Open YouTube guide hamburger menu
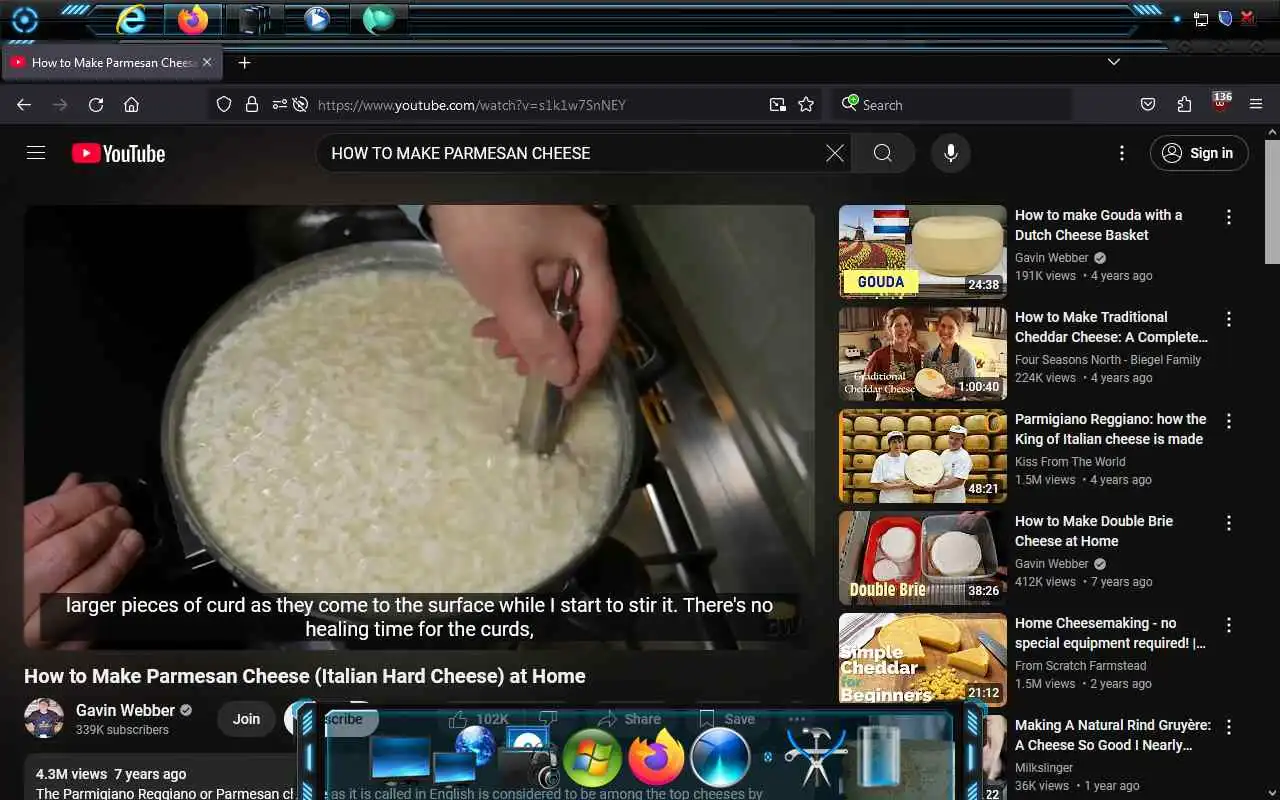This screenshot has width=1280, height=800. [36, 153]
